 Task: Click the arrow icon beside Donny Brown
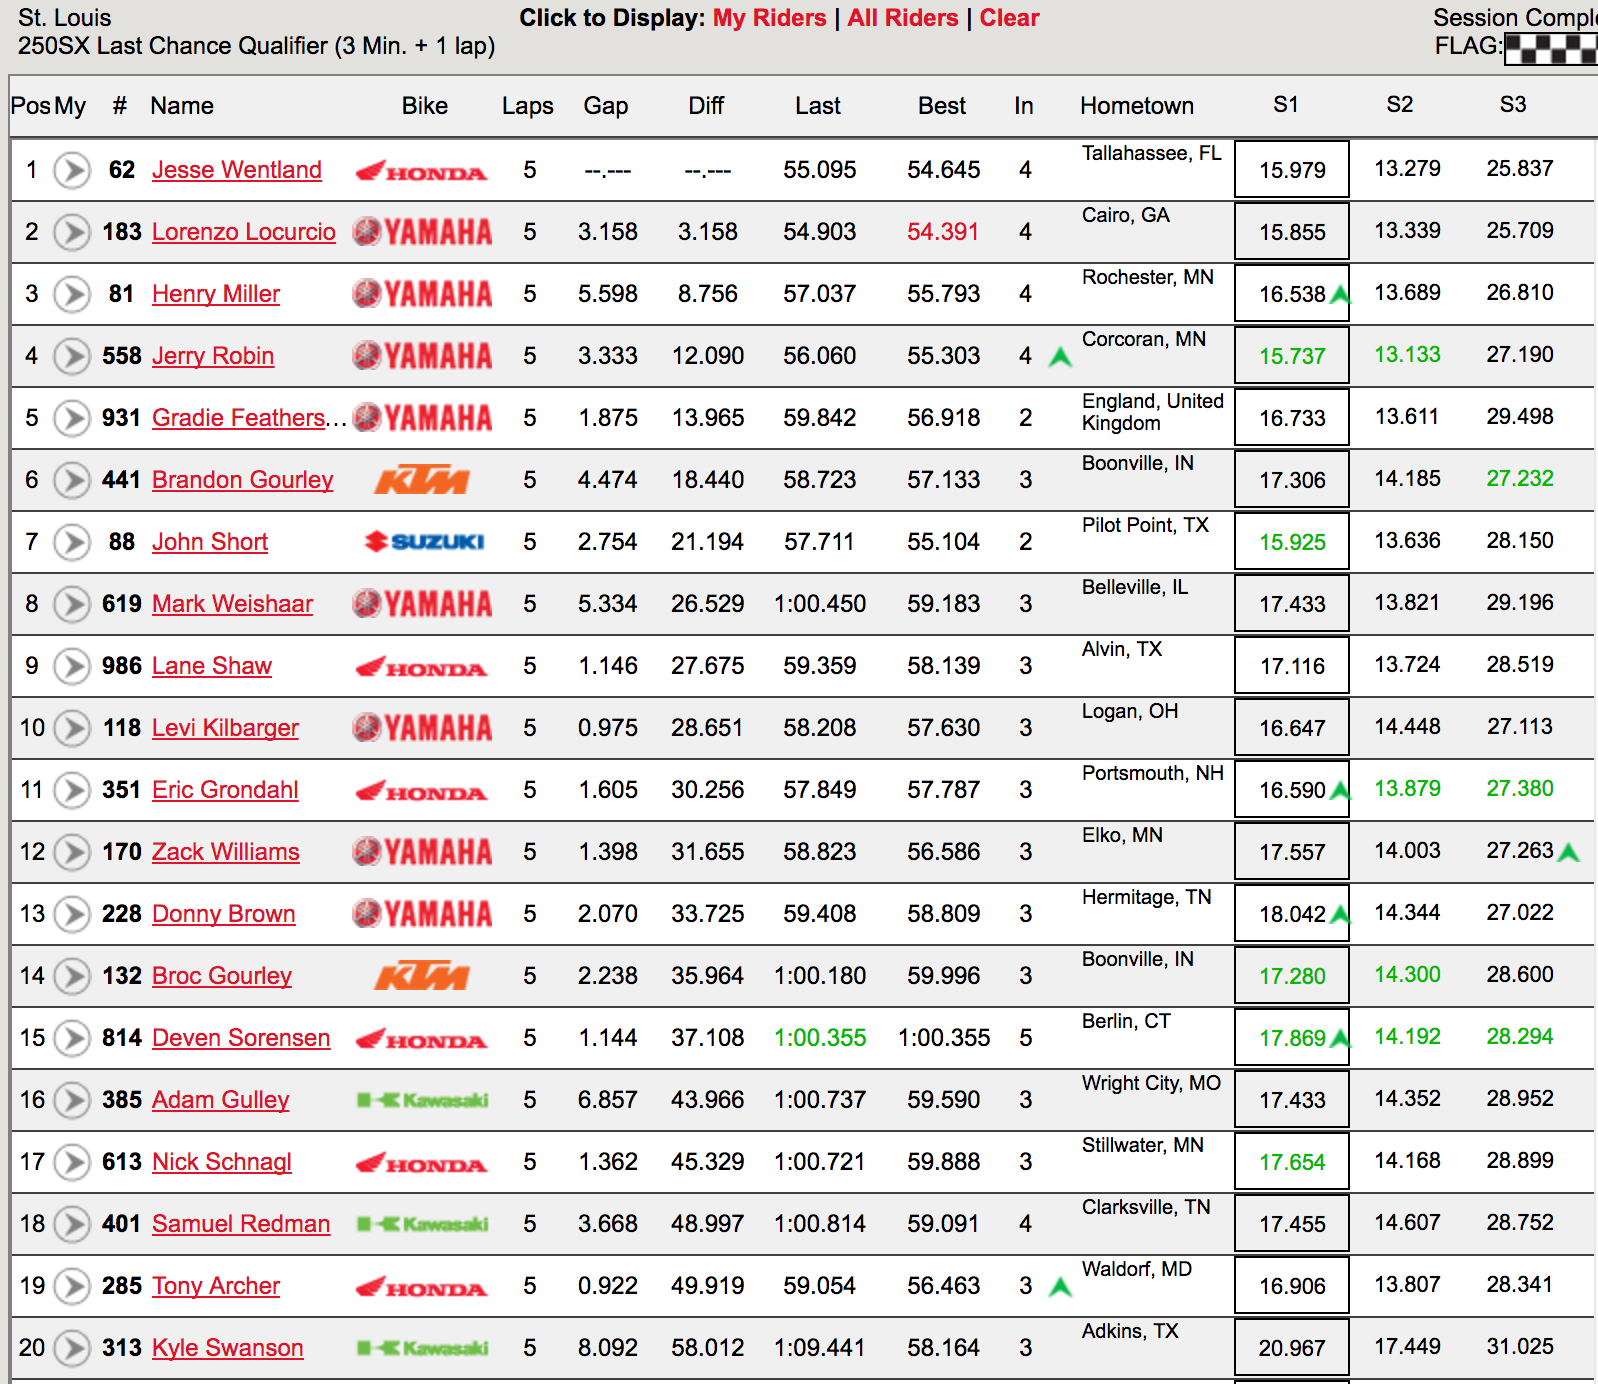click(72, 914)
